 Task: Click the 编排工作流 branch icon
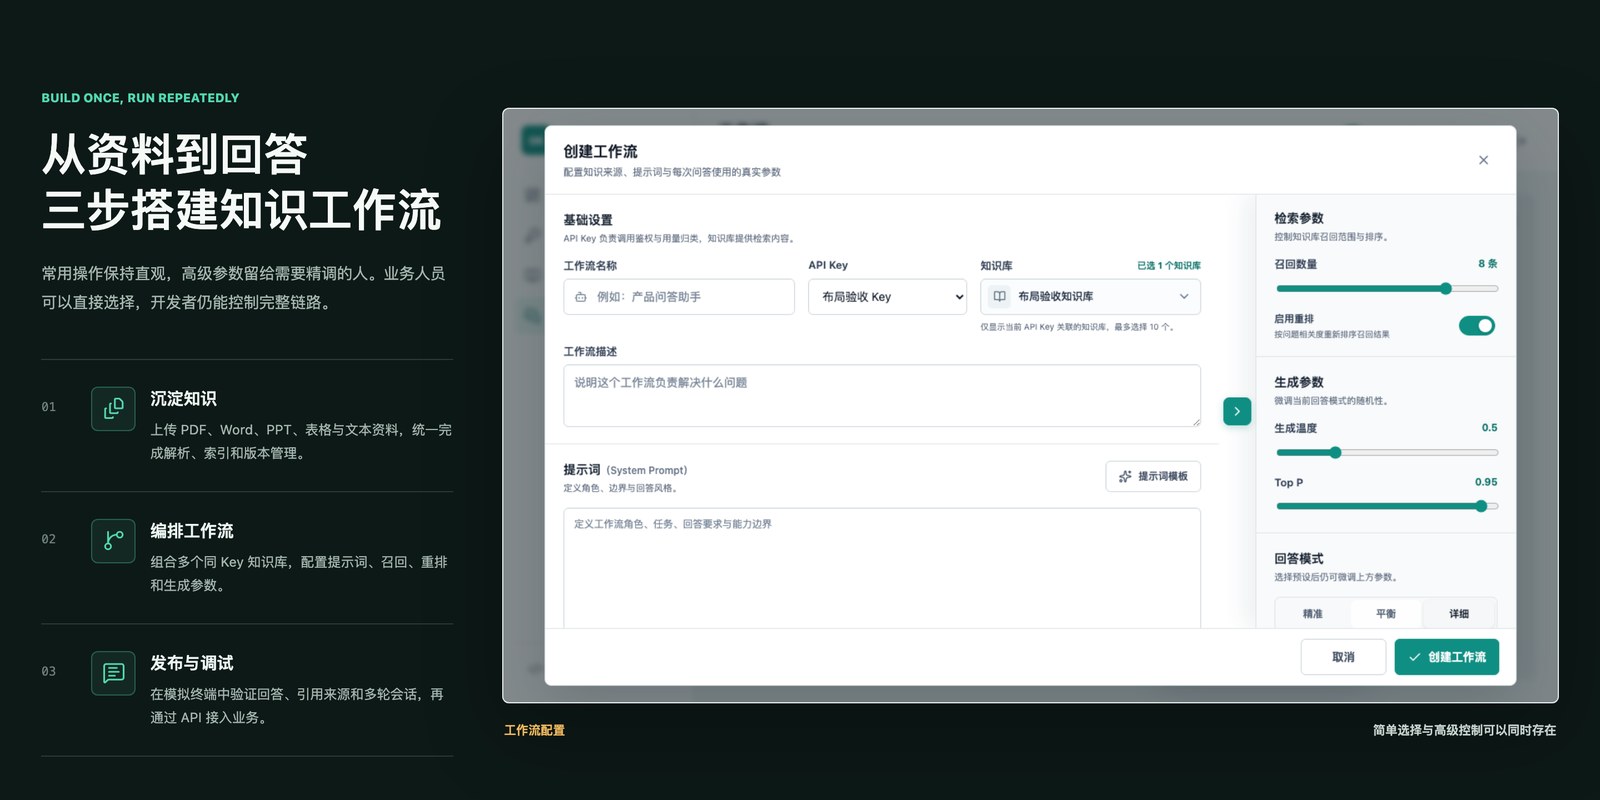pyautogui.click(x=113, y=541)
